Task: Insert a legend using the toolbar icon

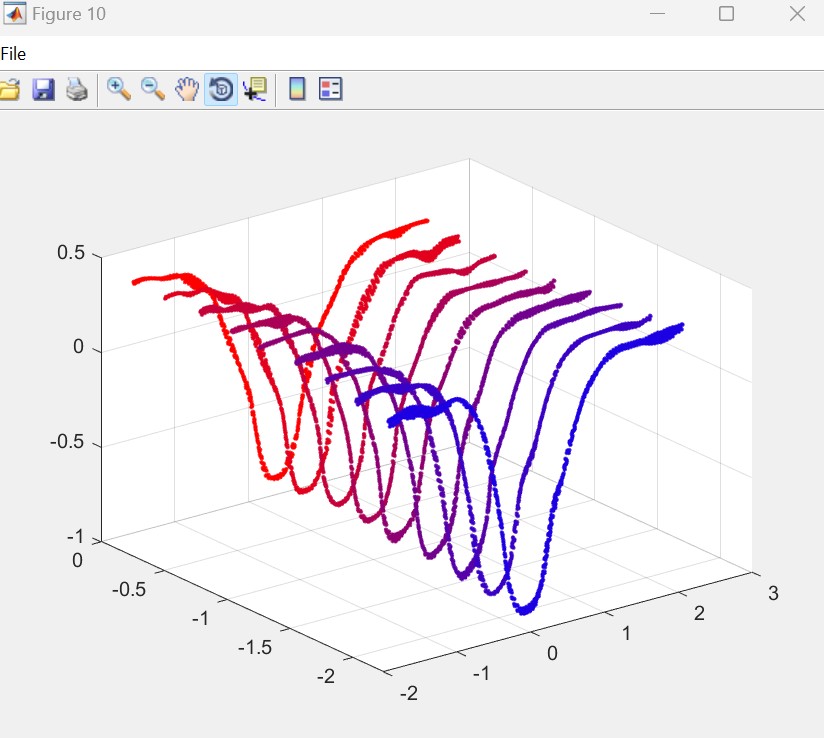Action: coord(330,90)
